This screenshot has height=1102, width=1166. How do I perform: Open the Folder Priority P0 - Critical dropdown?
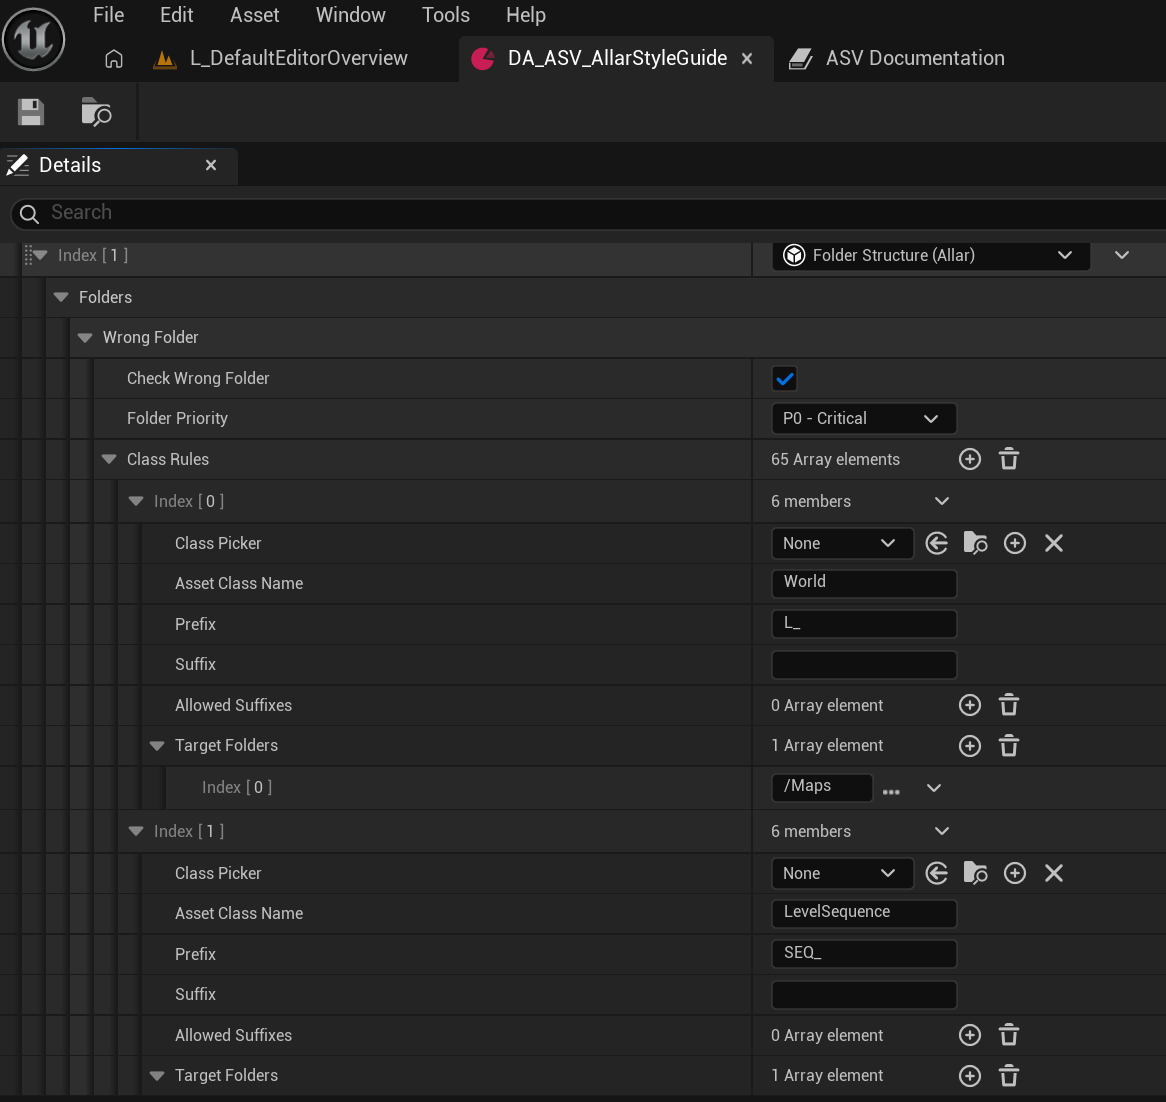(x=863, y=419)
